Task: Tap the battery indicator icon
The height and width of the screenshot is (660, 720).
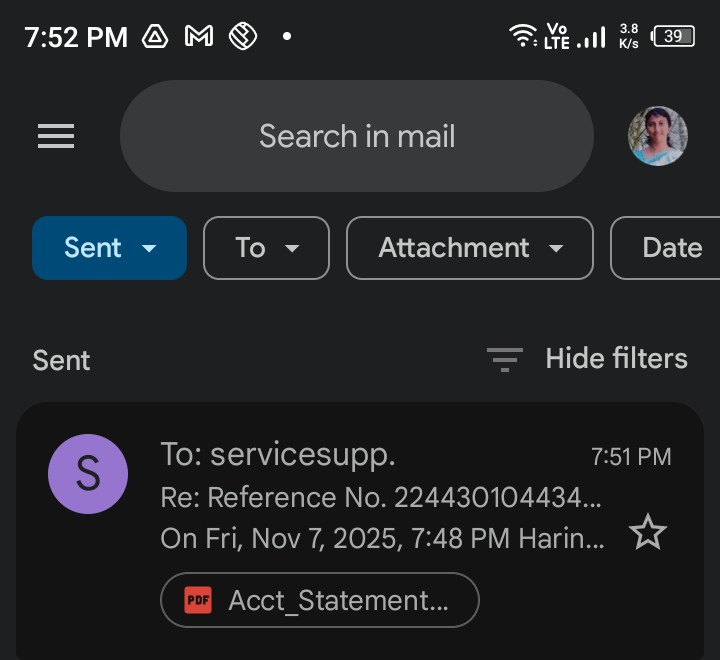Action: [673, 37]
